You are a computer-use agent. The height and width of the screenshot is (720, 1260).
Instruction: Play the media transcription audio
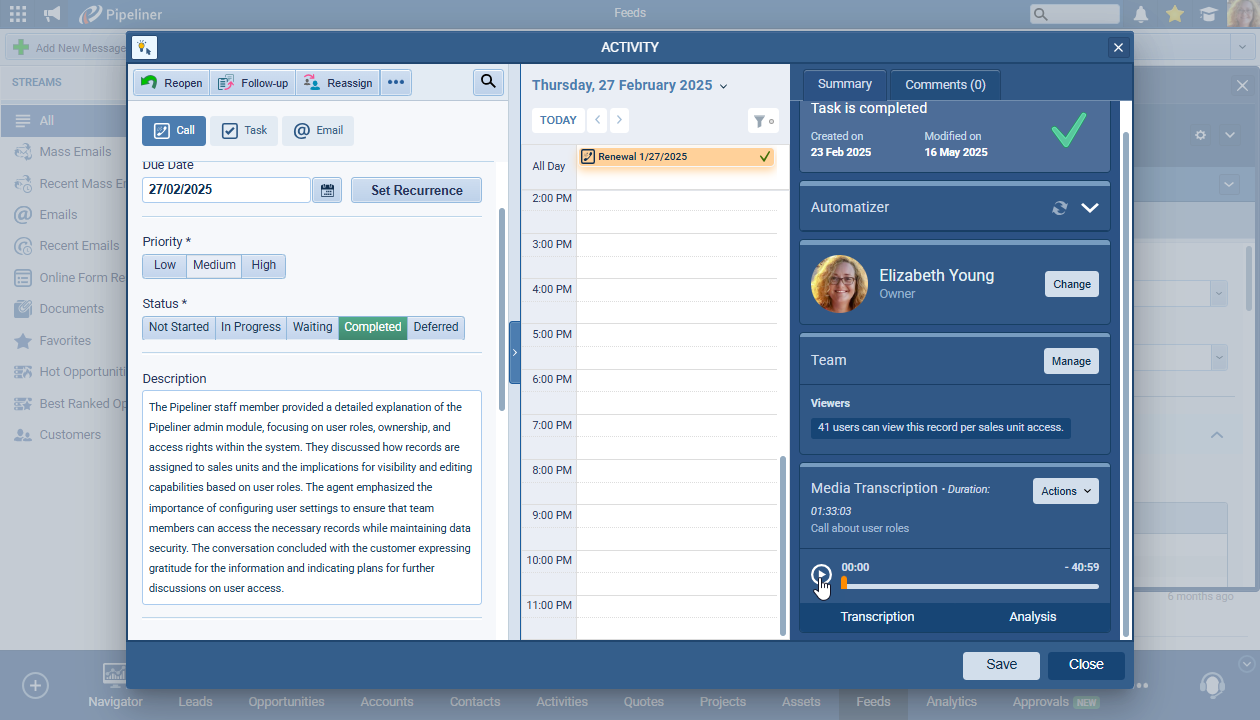click(x=820, y=575)
